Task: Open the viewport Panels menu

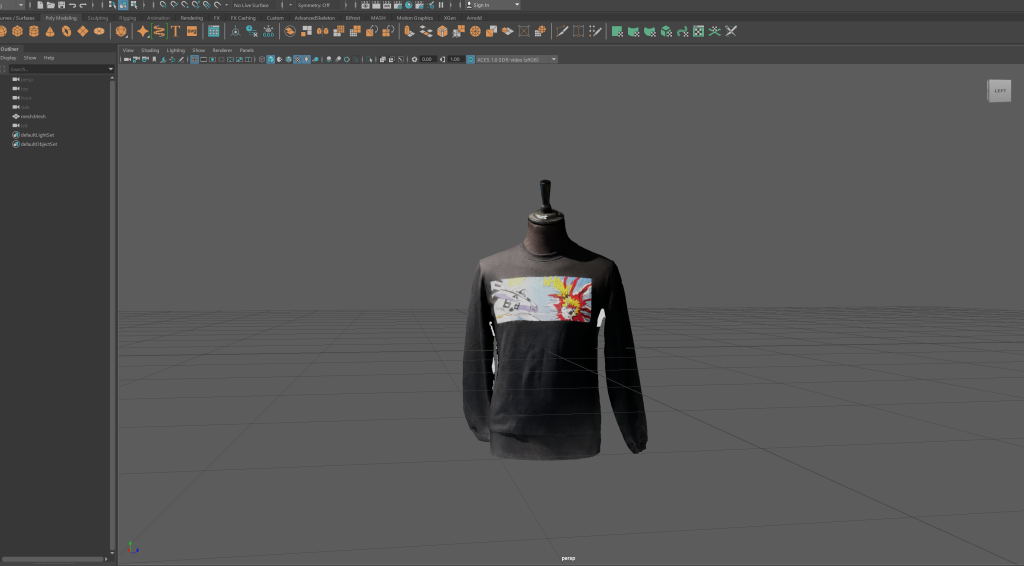Action: (x=246, y=50)
